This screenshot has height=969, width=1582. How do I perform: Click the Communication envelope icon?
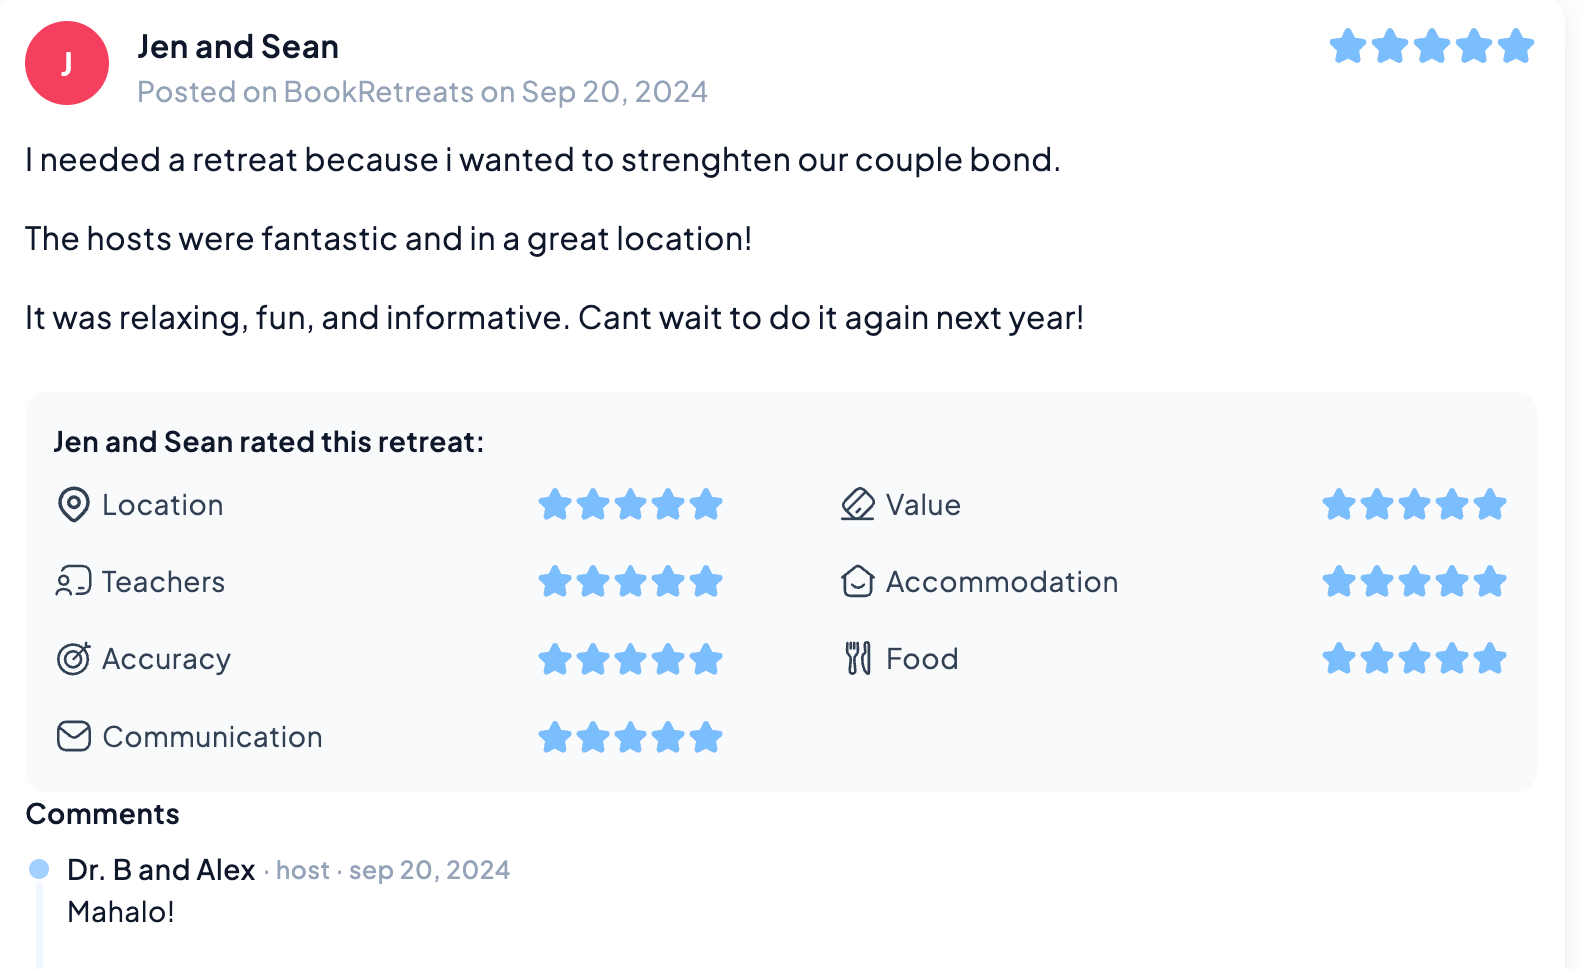(x=73, y=737)
